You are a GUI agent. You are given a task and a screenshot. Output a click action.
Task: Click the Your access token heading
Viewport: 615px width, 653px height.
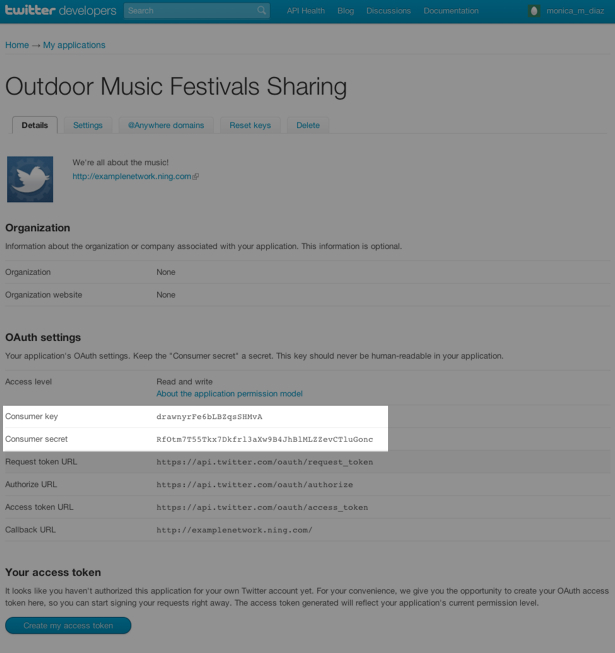[53, 572]
